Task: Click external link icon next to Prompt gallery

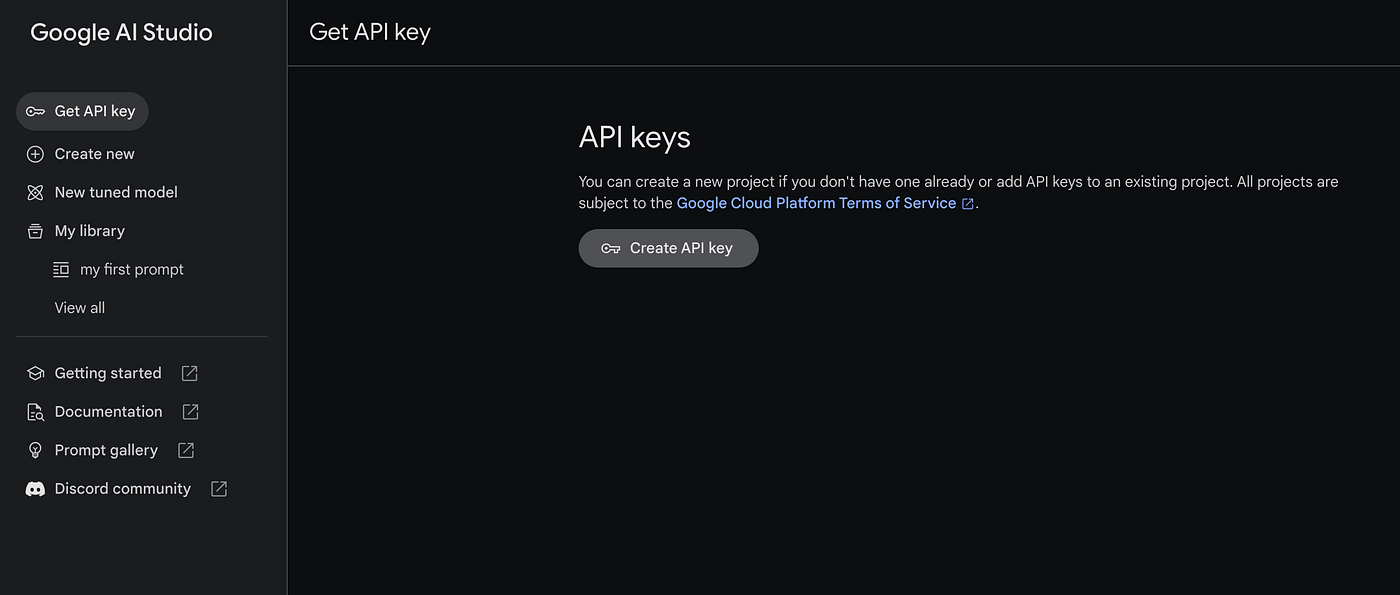Action: click(x=186, y=450)
